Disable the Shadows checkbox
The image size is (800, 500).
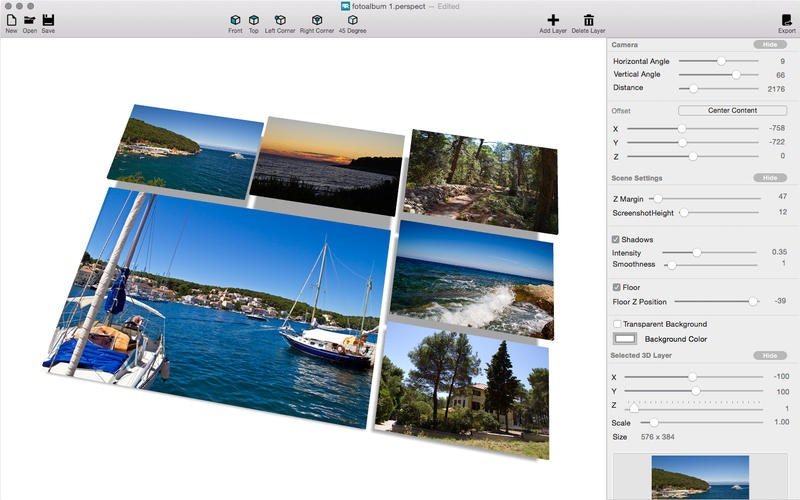[x=616, y=240]
